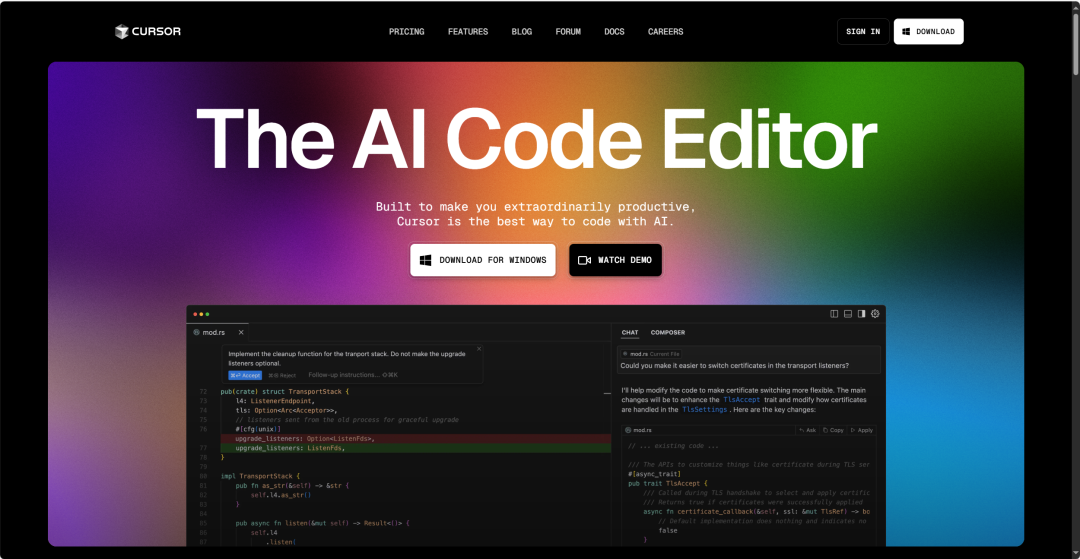Click the removed line 'upgrade_listeners: Option<ListenFds>,'
Screen dimensions: 1080x559
pyautogui.click(x=415, y=439)
